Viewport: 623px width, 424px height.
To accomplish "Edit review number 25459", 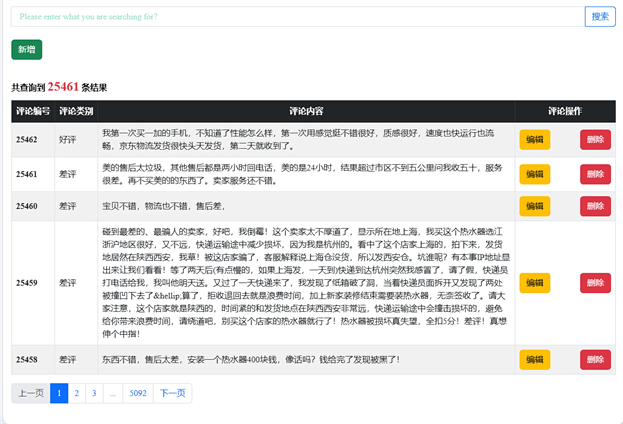I will [x=534, y=283].
